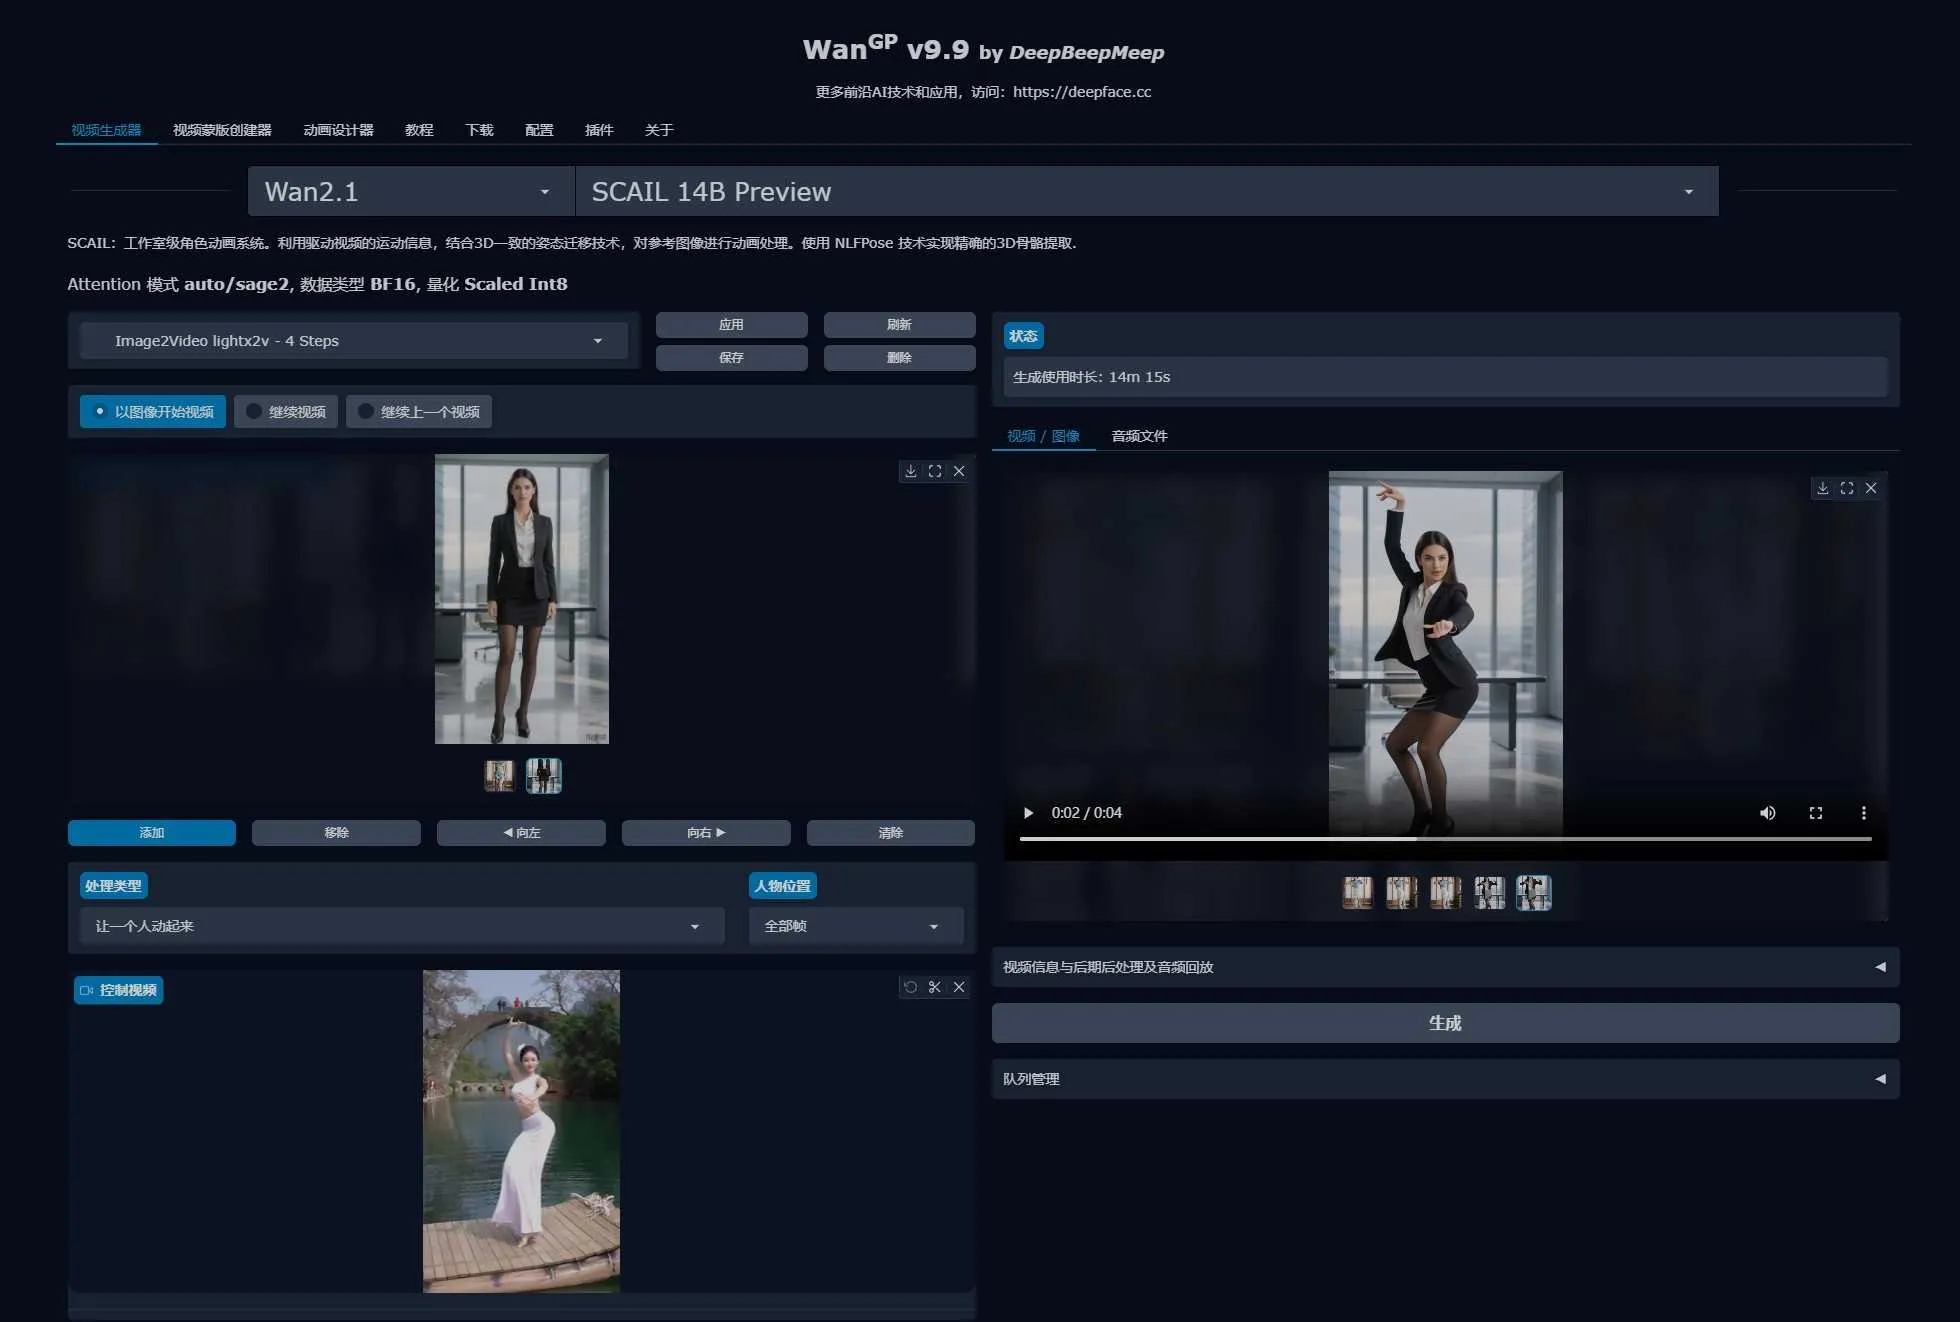Screen dimensions: 1960x1322
Task: Open the SCAIL 14B Preview model dropdown
Action: point(1146,192)
